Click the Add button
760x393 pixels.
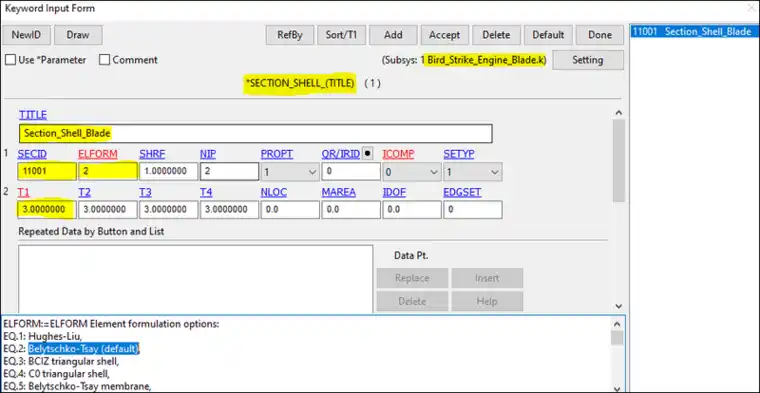pyautogui.click(x=393, y=35)
